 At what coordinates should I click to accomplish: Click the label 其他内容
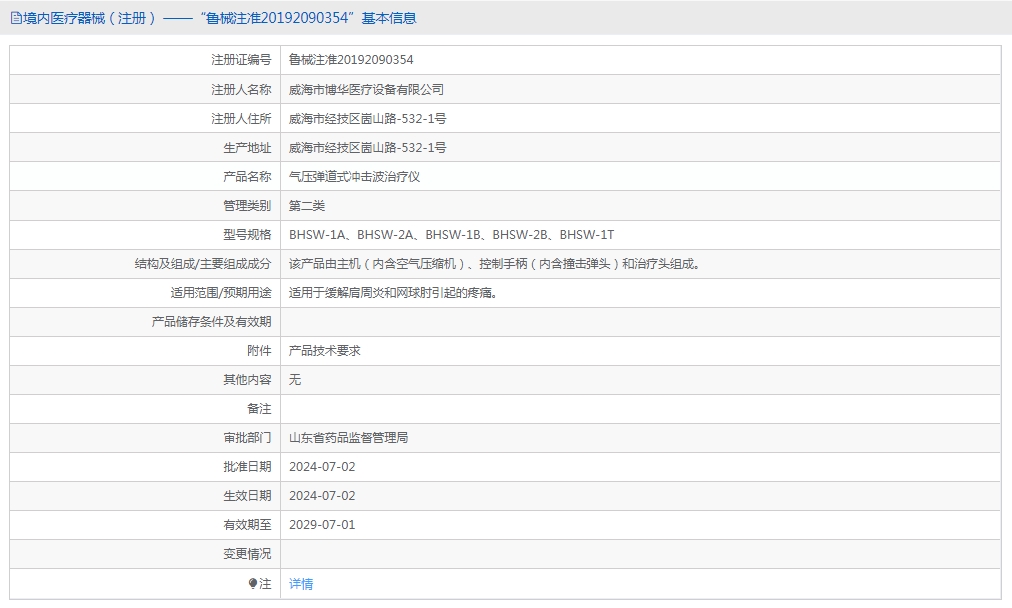[x=247, y=380]
